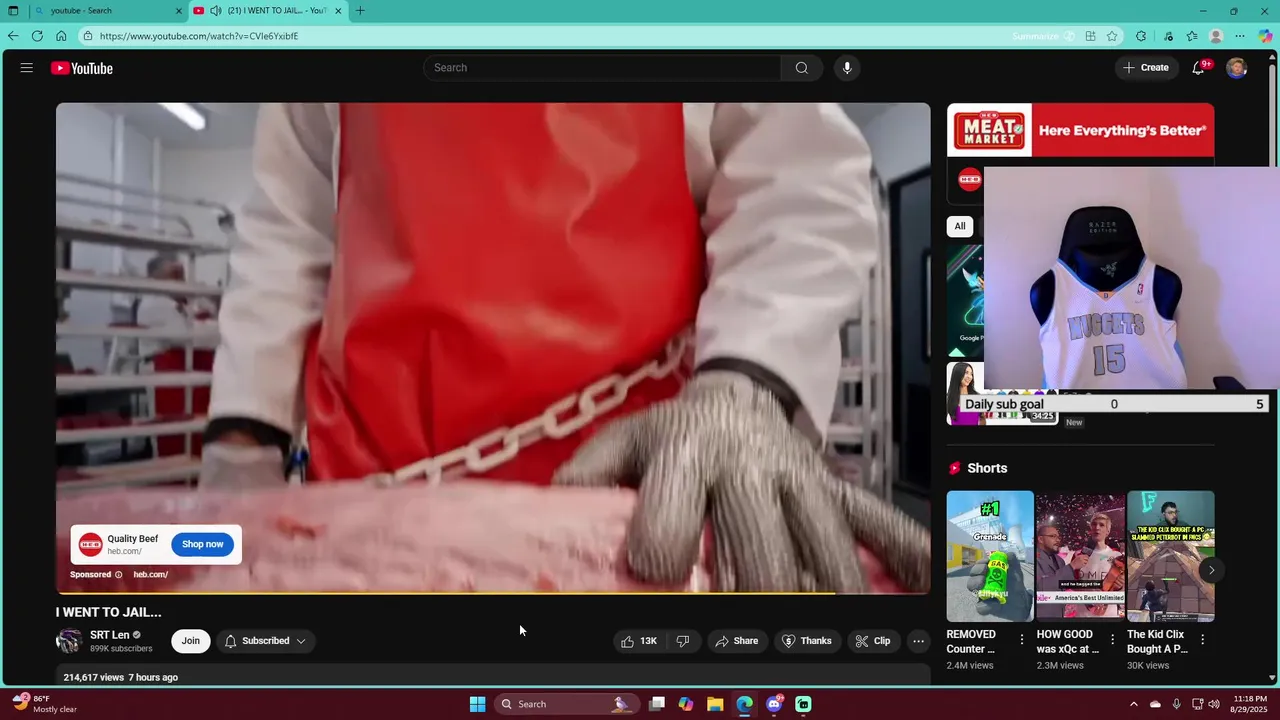Open a new browser tab

pos(360,11)
